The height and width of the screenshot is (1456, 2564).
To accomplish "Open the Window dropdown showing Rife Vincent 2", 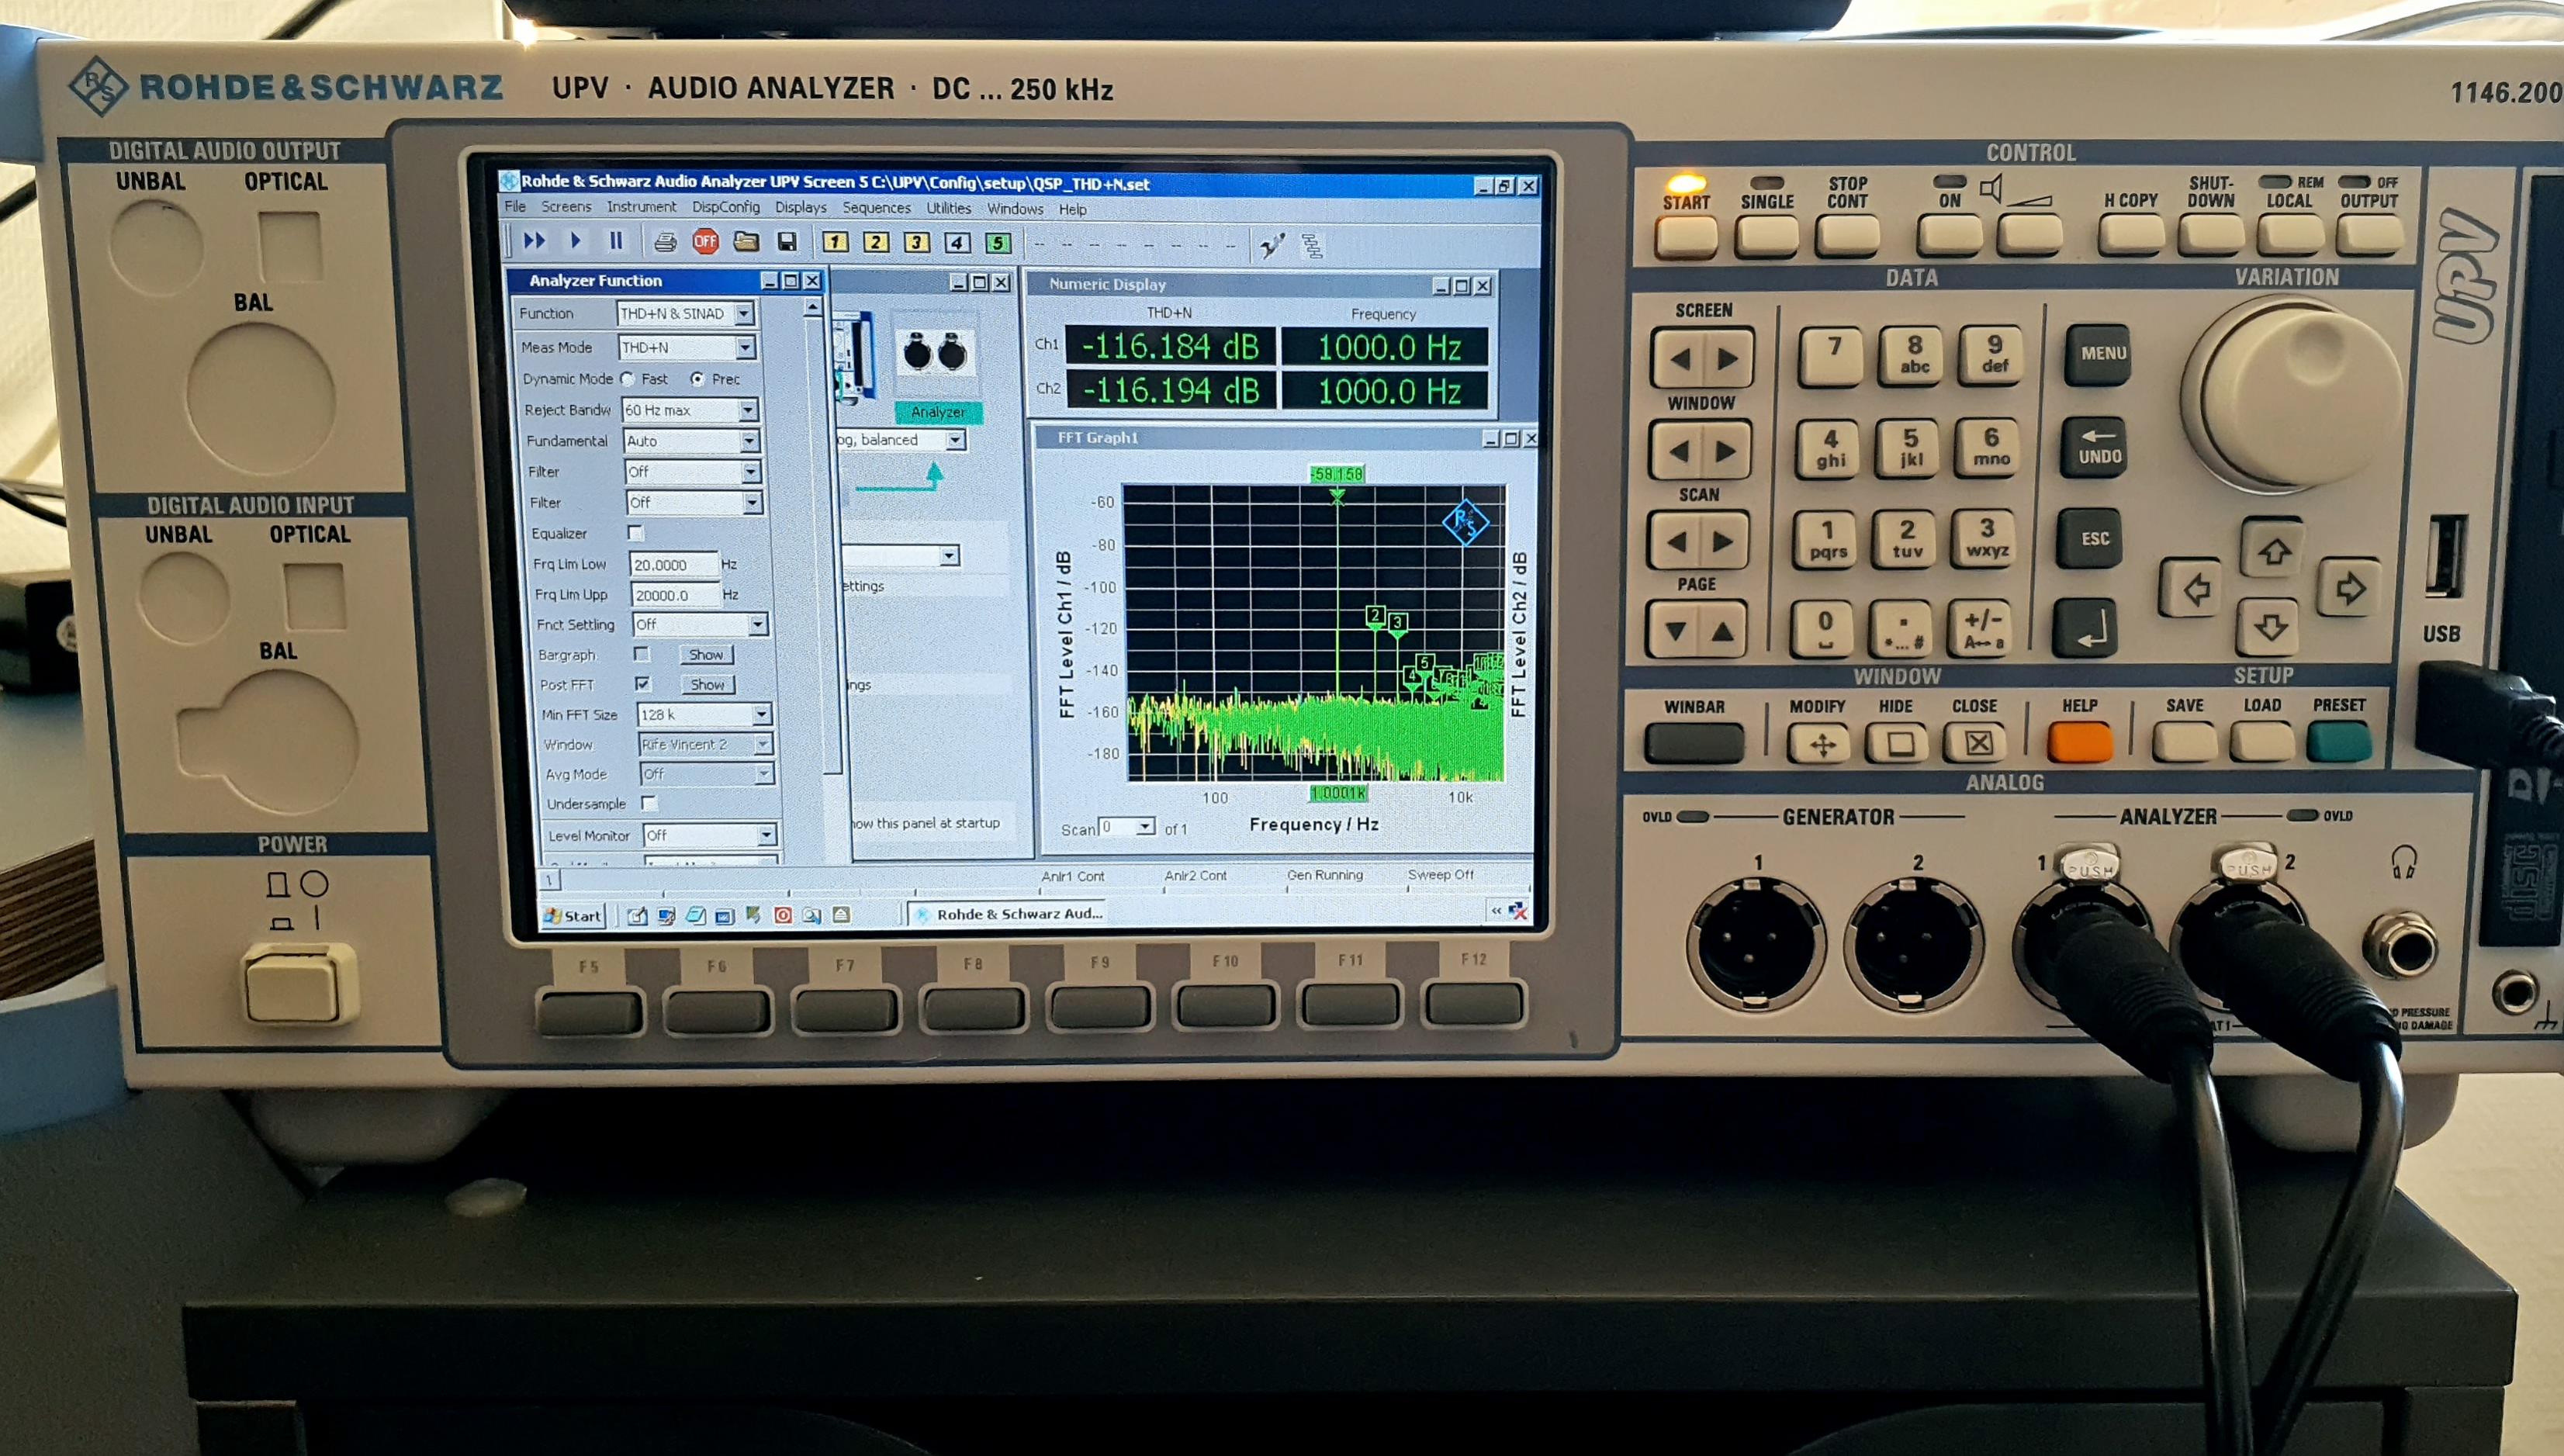I will click(763, 744).
